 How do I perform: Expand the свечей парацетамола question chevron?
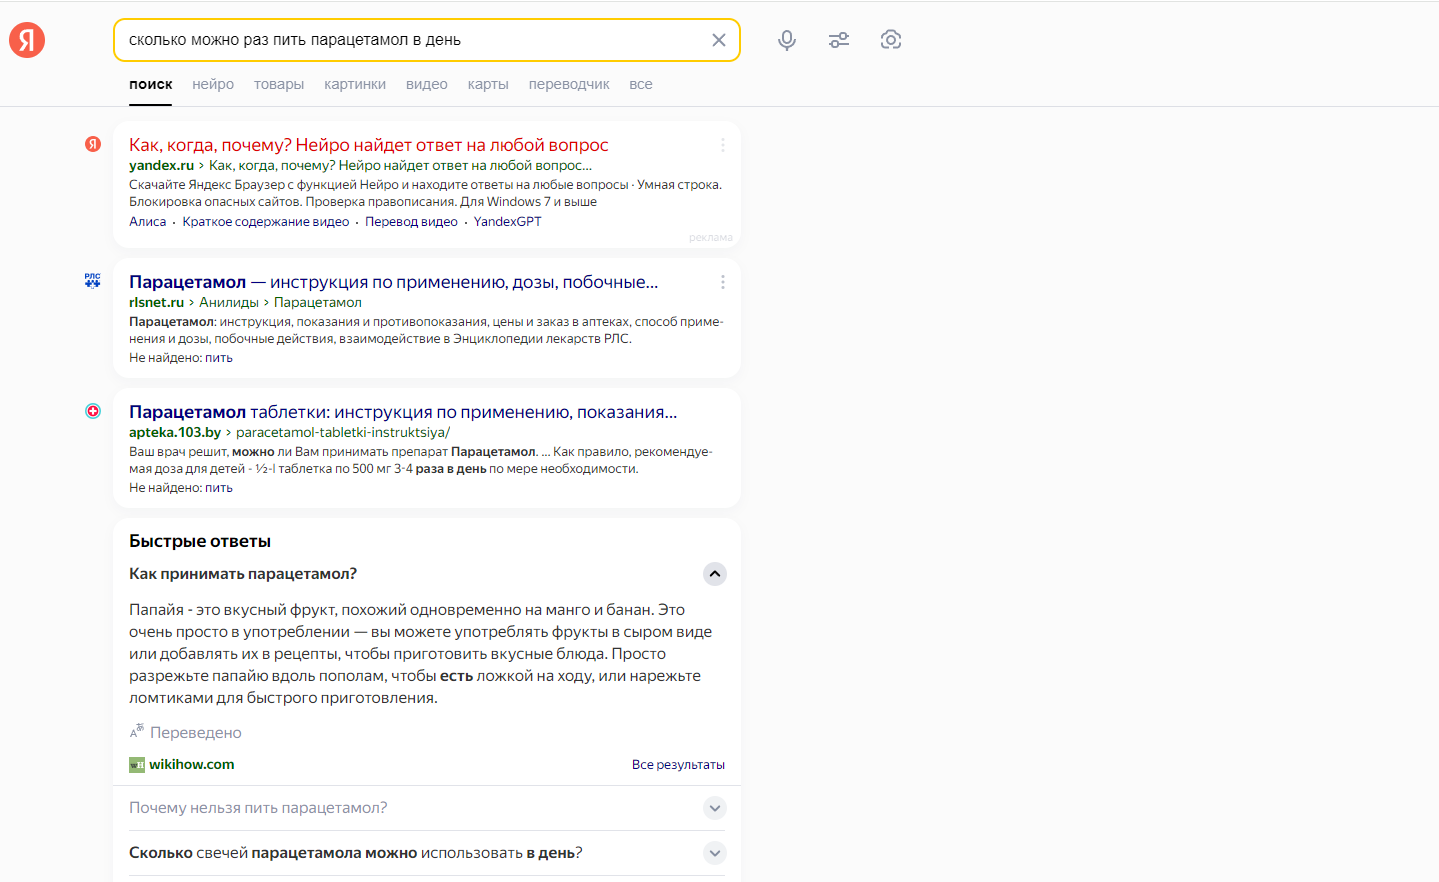714,853
